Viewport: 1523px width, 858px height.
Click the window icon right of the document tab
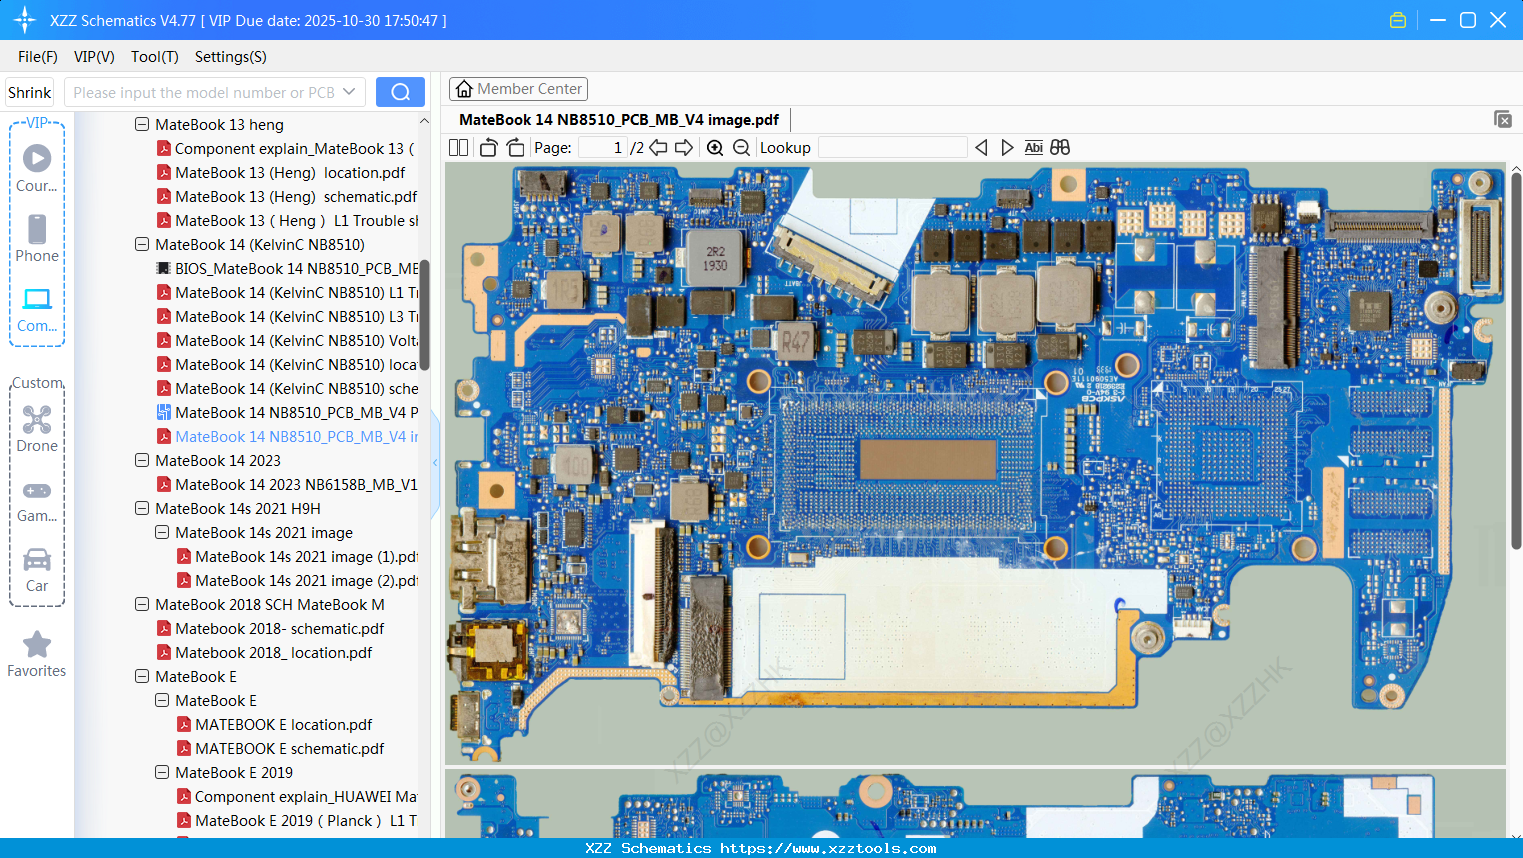point(1503,119)
